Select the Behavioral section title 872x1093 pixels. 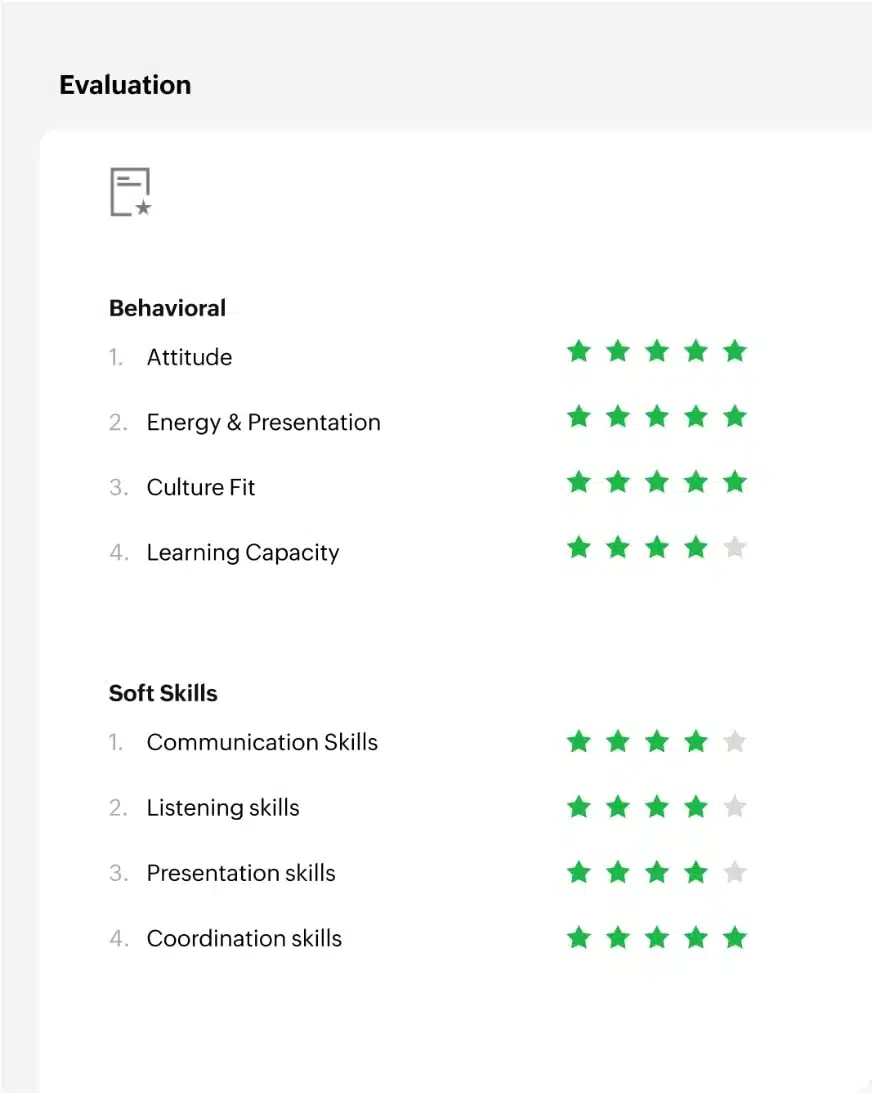167,308
